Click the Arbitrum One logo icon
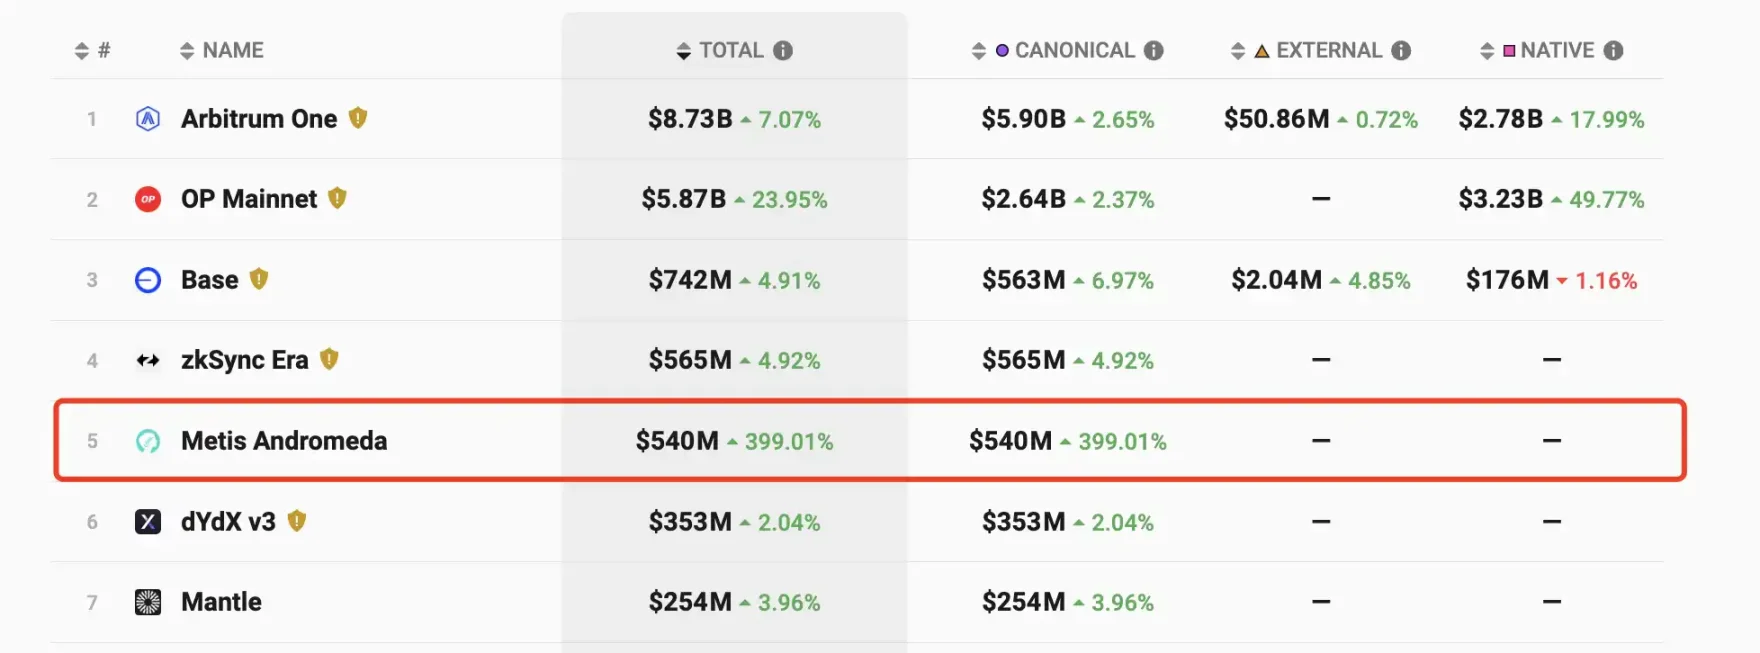Screen dimensions: 1760x653 pyautogui.click(x=148, y=119)
